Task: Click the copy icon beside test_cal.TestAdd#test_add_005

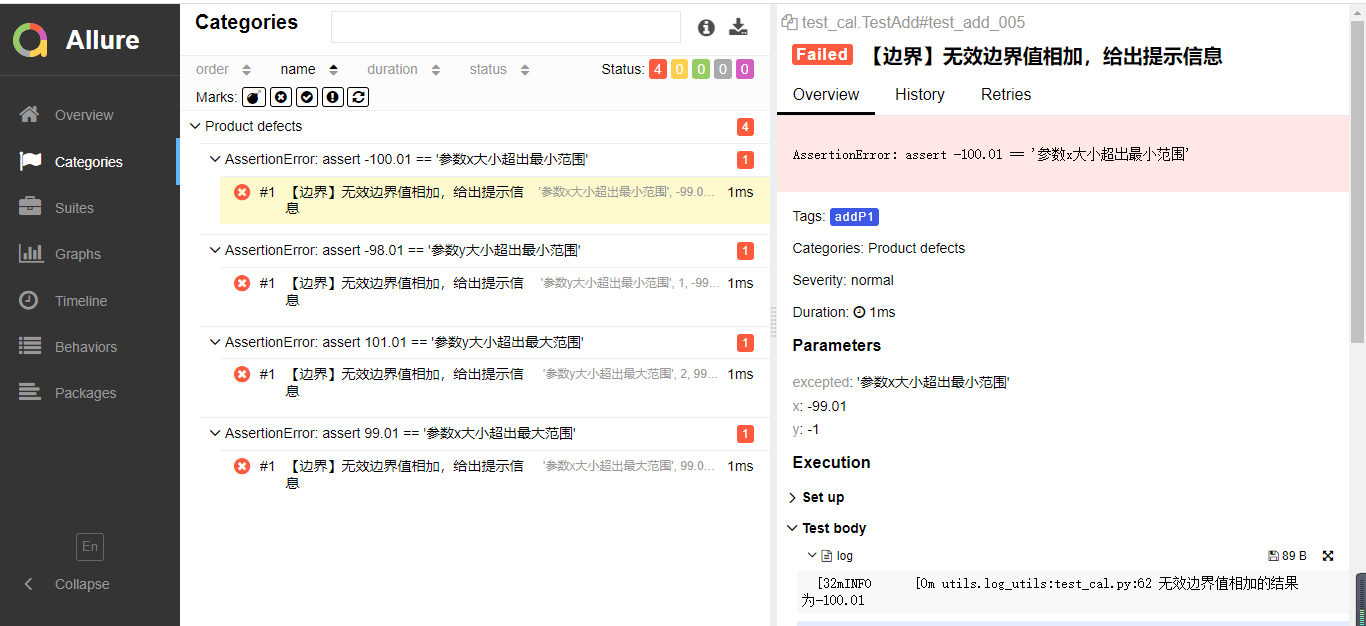Action: (789, 23)
